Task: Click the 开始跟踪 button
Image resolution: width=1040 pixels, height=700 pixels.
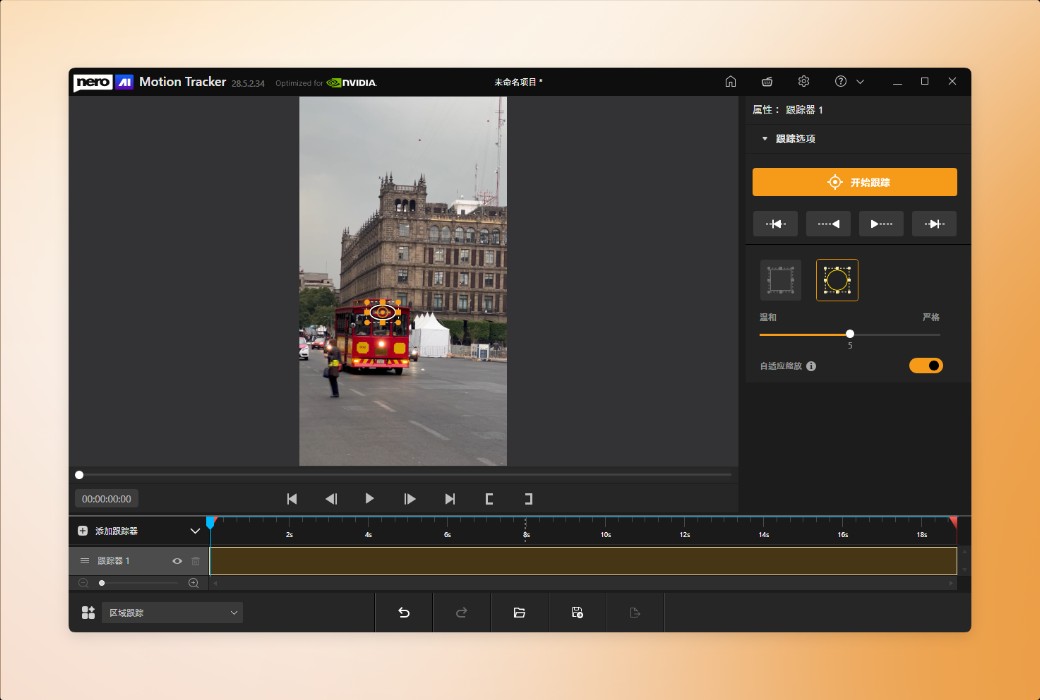Action: tap(854, 182)
